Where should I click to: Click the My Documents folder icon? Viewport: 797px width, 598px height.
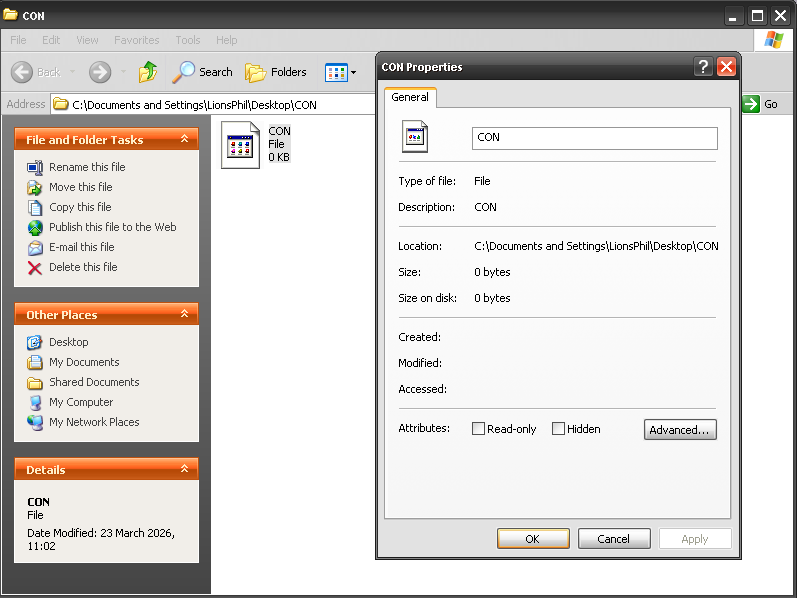(x=35, y=362)
